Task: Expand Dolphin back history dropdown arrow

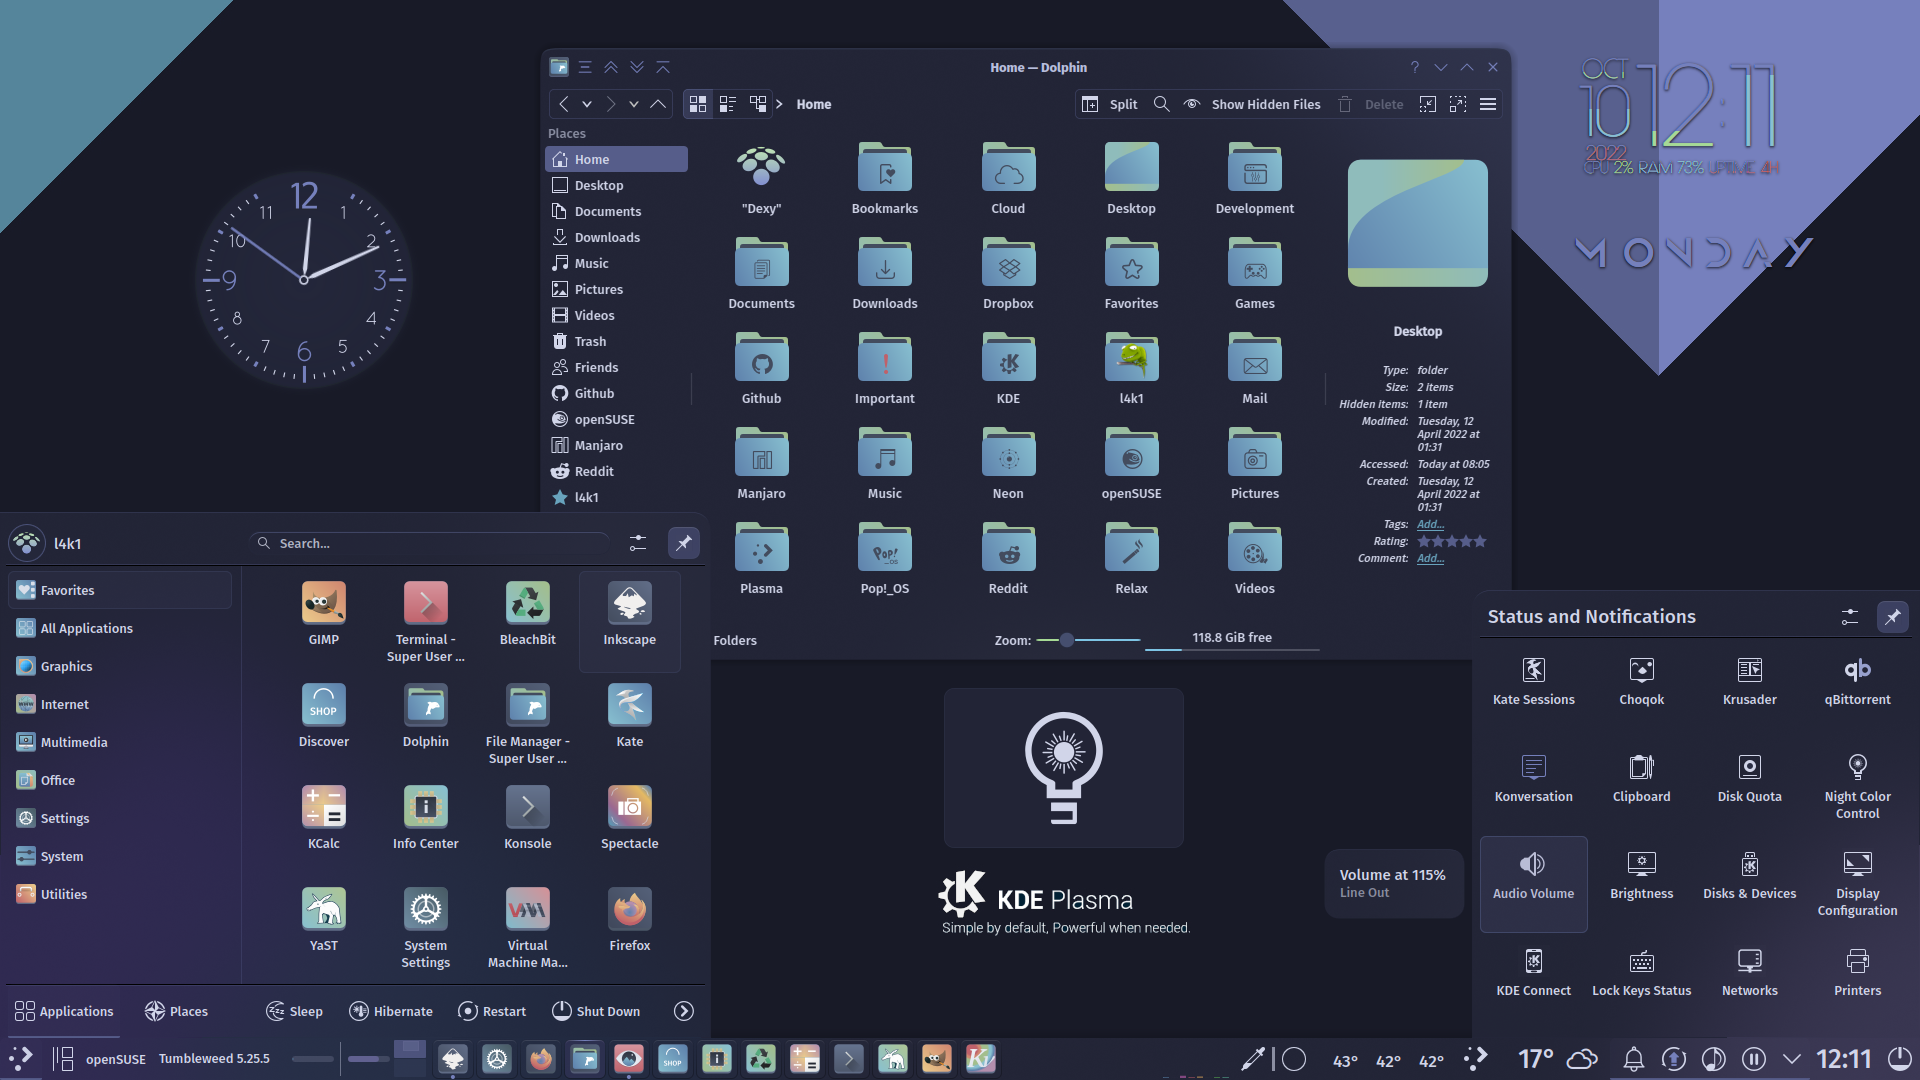Action: click(x=587, y=104)
